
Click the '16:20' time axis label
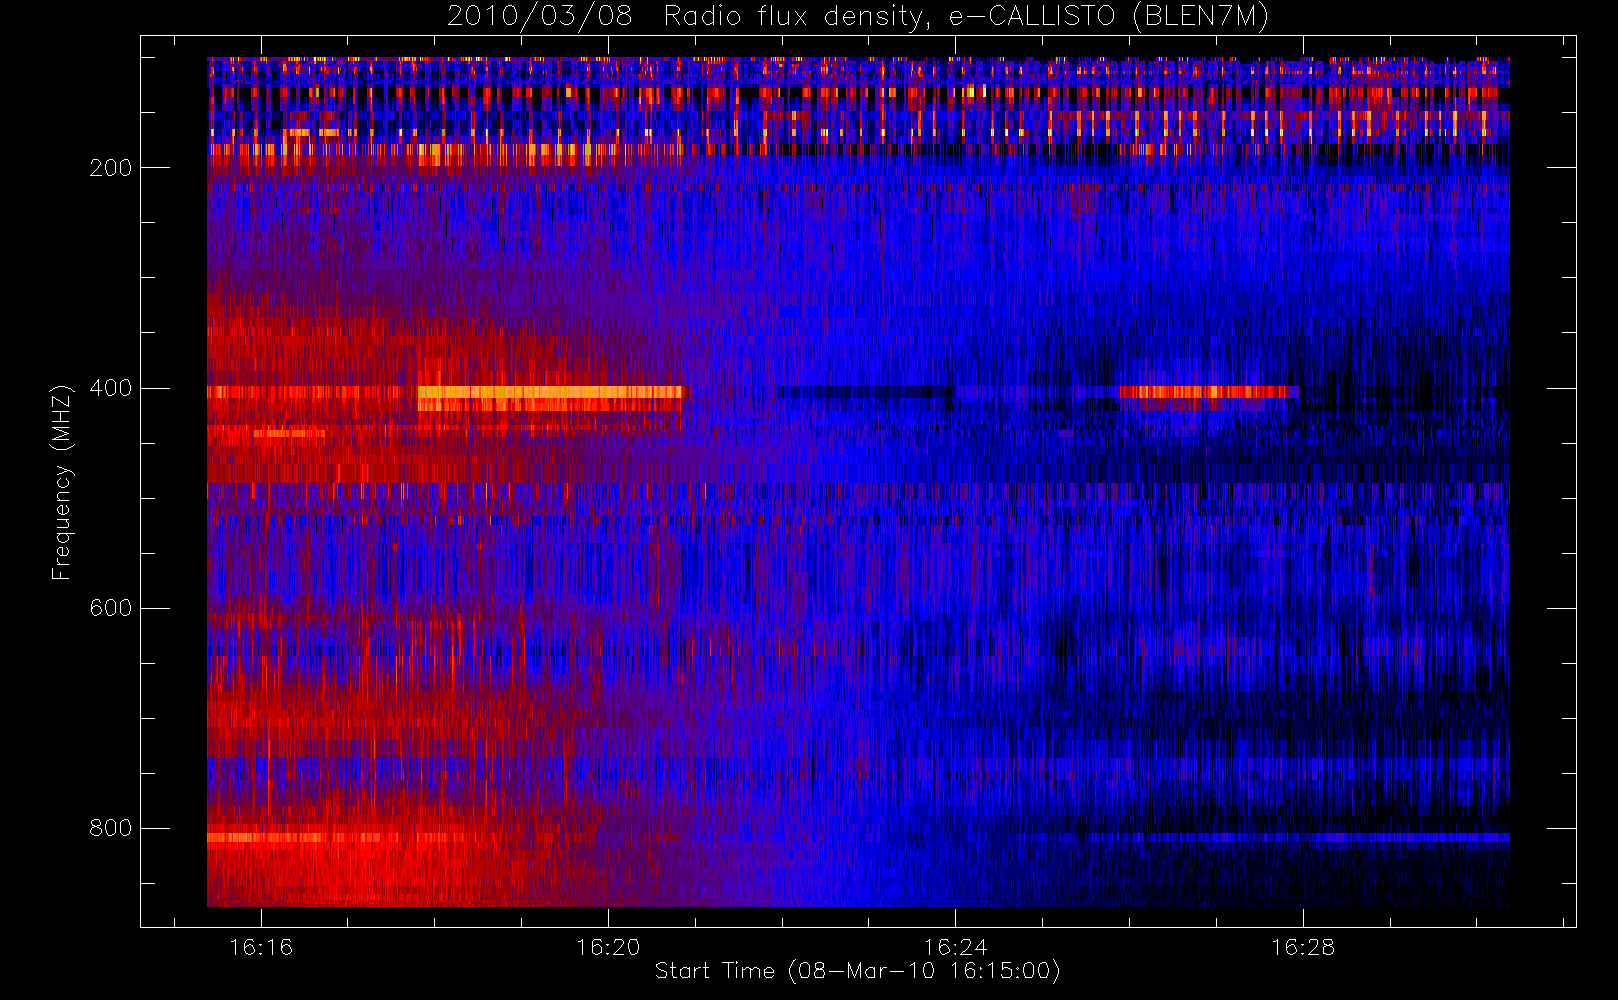(608, 947)
